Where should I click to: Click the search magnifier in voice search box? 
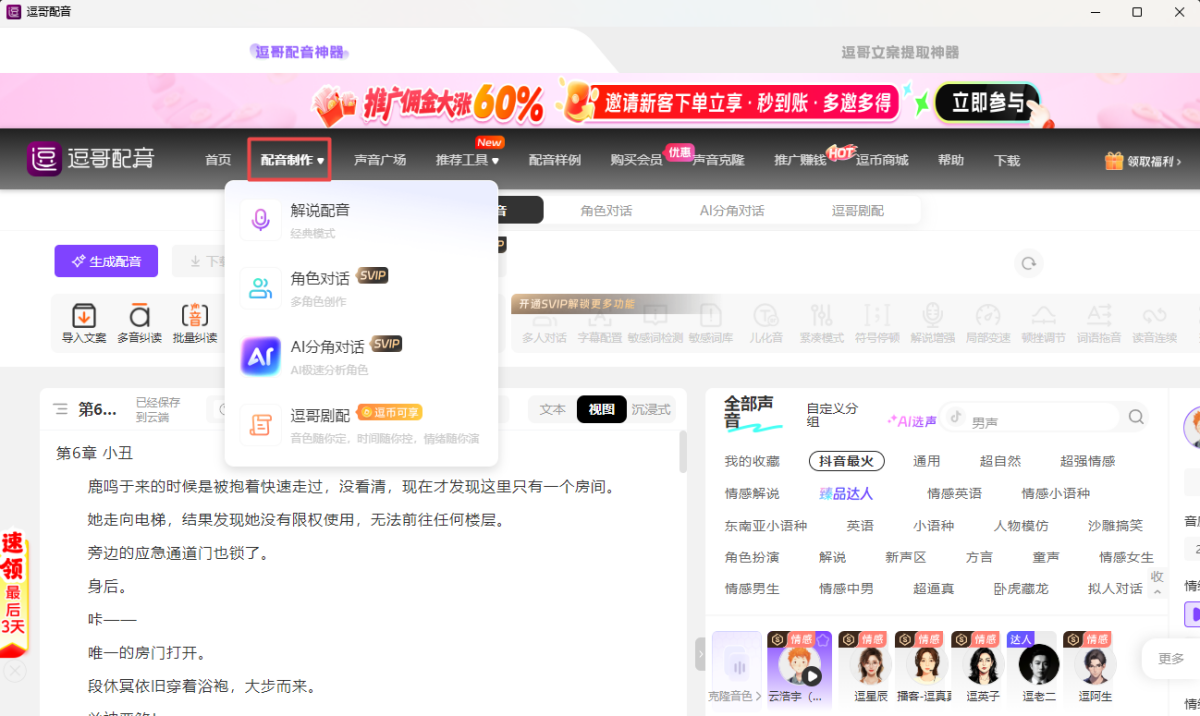tap(1136, 417)
